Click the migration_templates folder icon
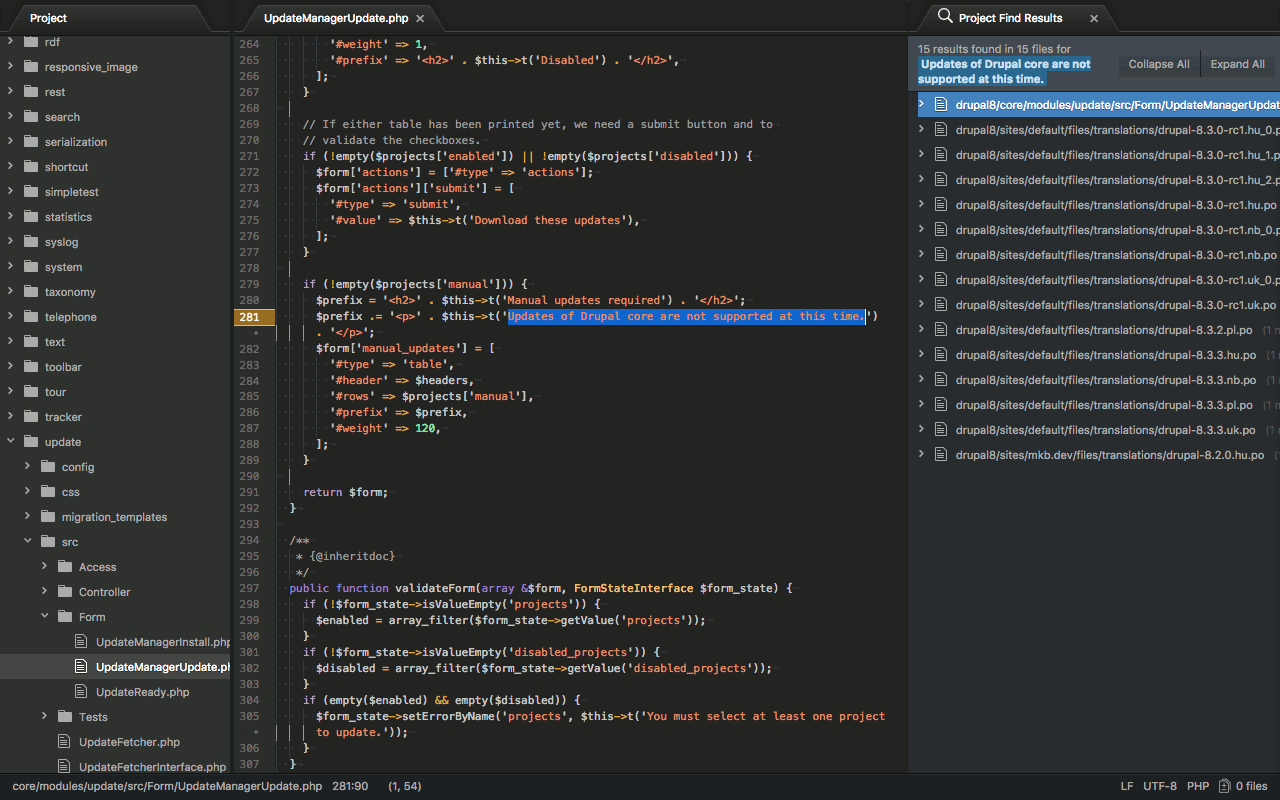The image size is (1280, 800). [x=48, y=516]
